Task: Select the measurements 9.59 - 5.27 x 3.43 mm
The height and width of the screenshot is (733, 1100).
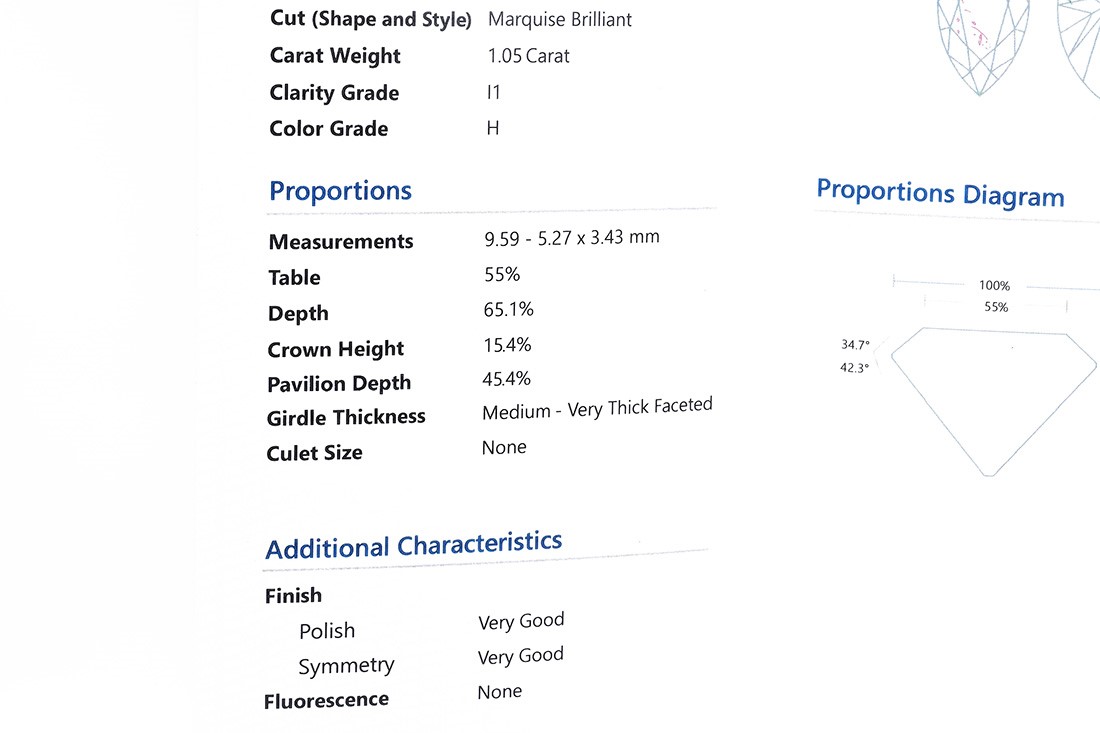Action: click(571, 238)
